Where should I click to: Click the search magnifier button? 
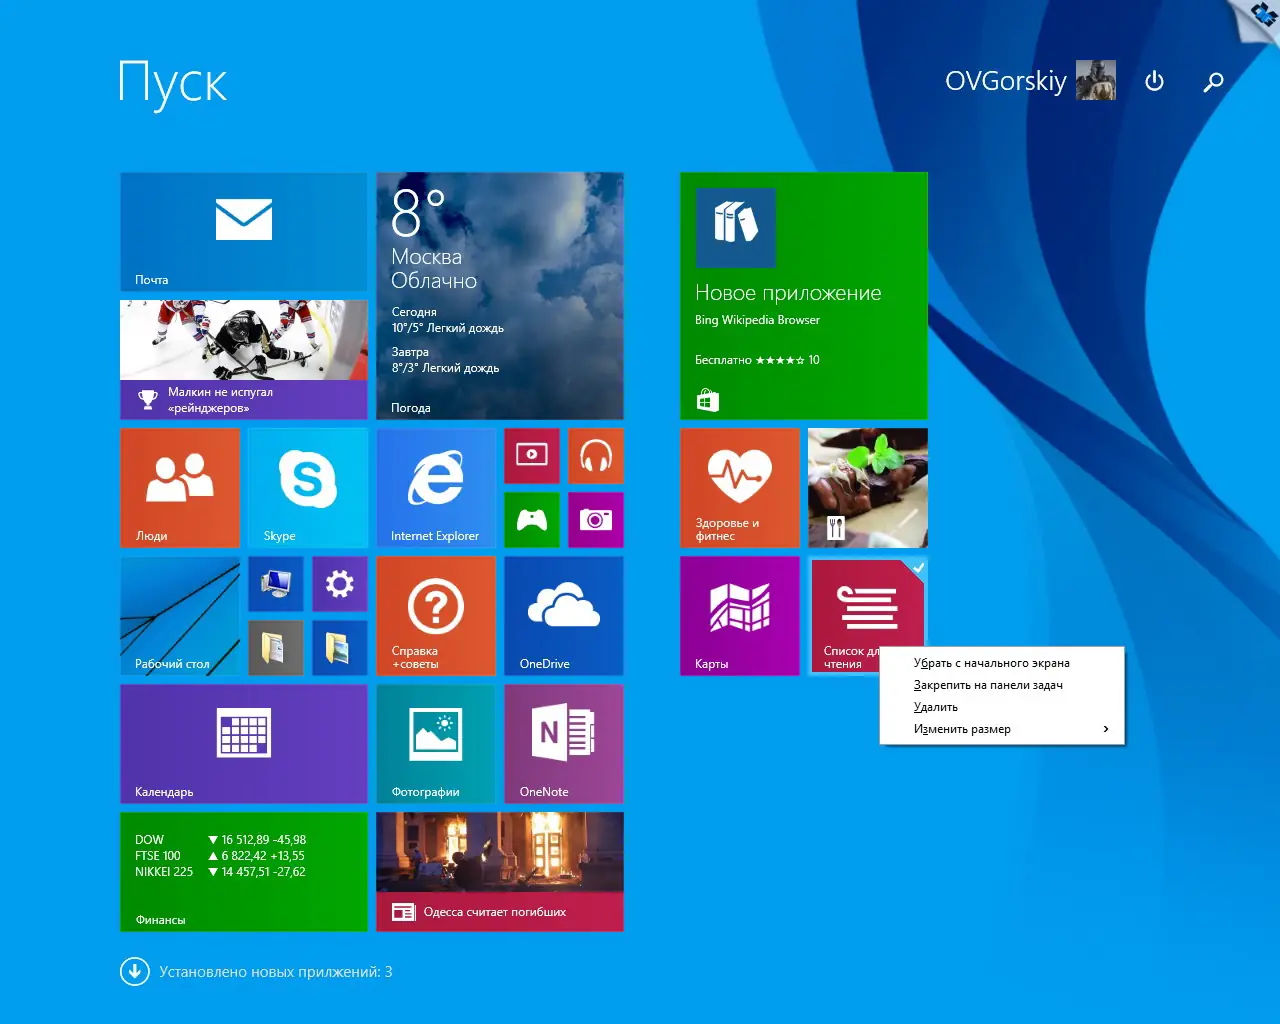[1213, 81]
